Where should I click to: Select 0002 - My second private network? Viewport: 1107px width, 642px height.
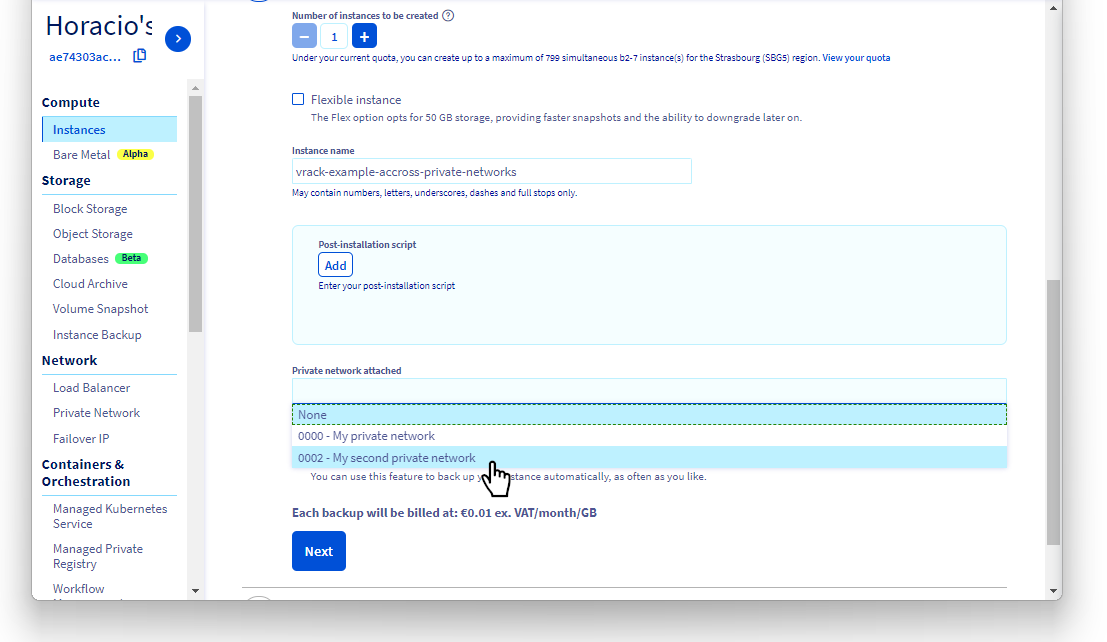click(x=648, y=458)
